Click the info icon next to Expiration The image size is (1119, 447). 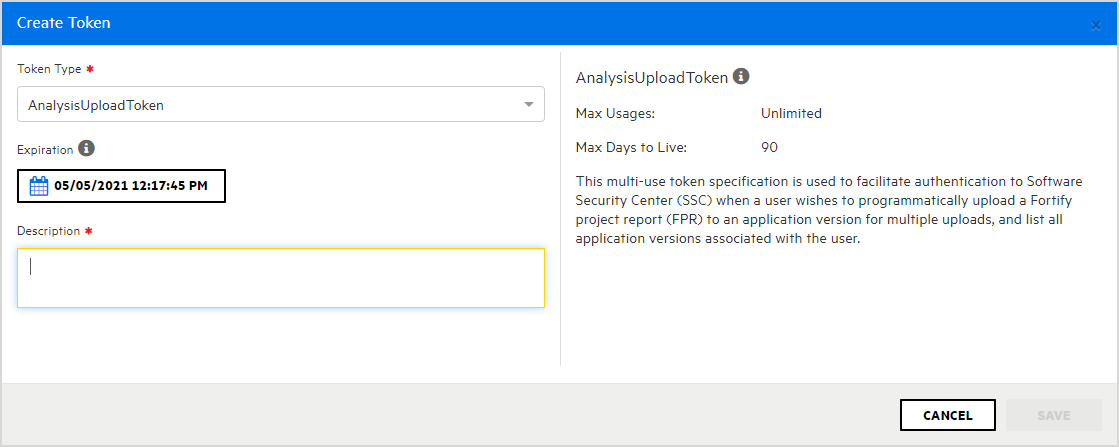86,149
